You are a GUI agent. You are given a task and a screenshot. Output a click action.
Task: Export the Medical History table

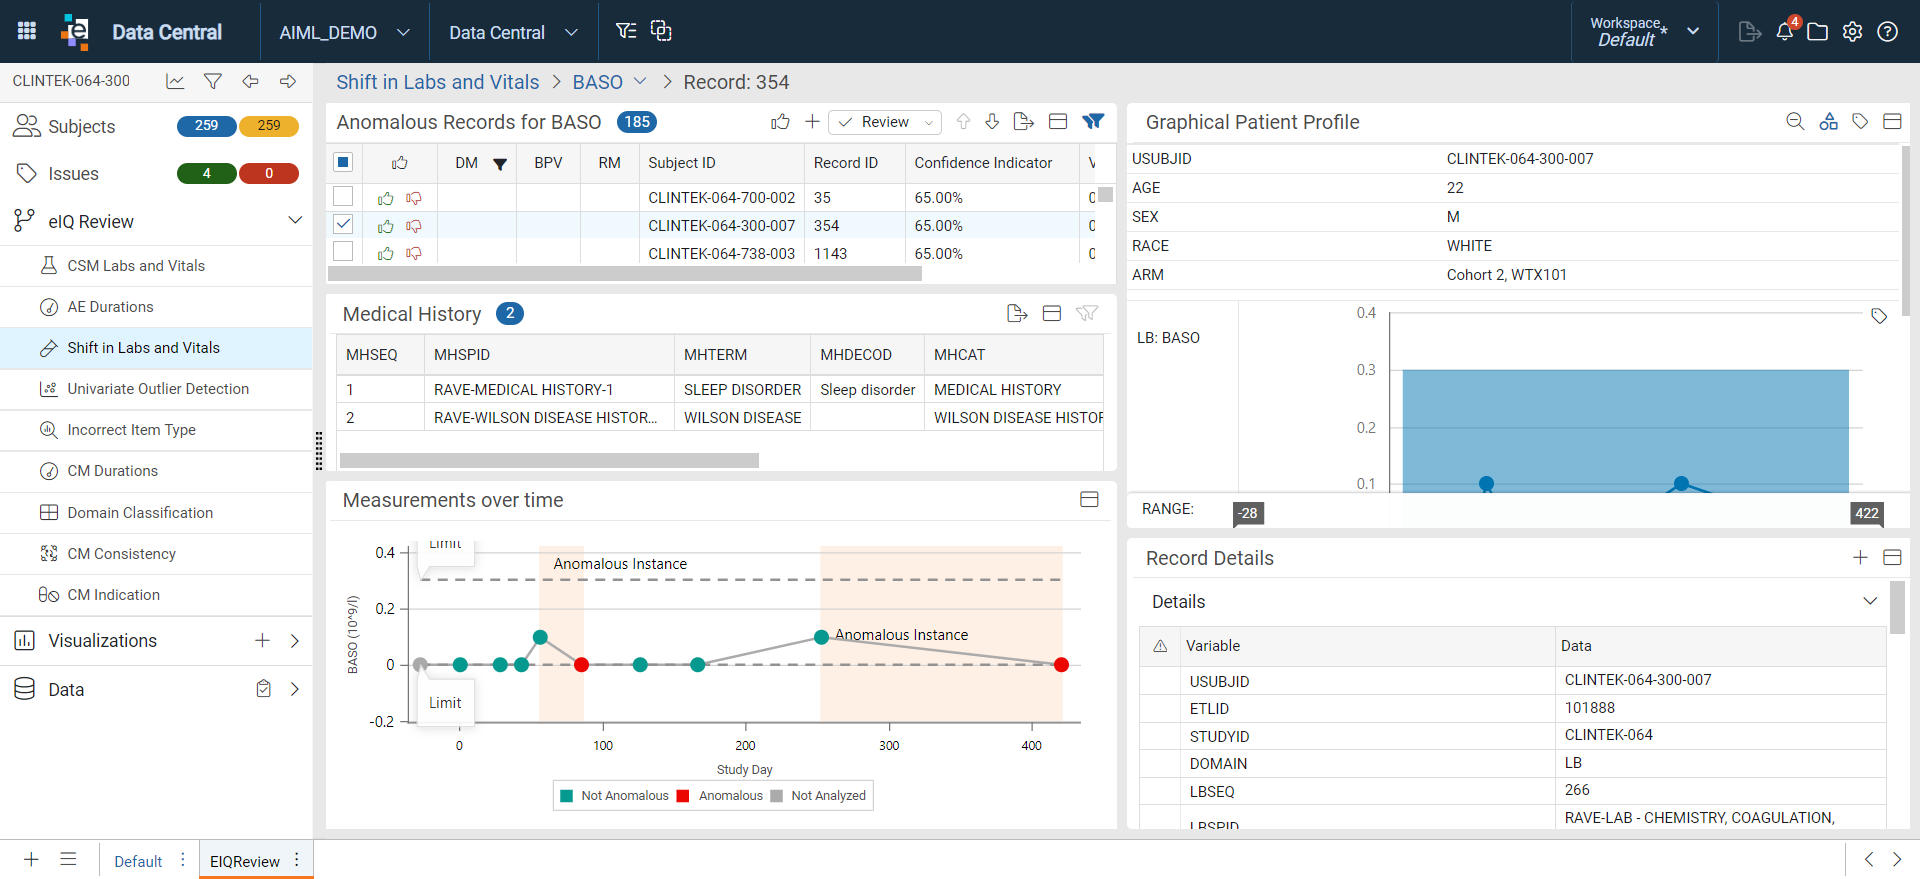pos(1017,314)
